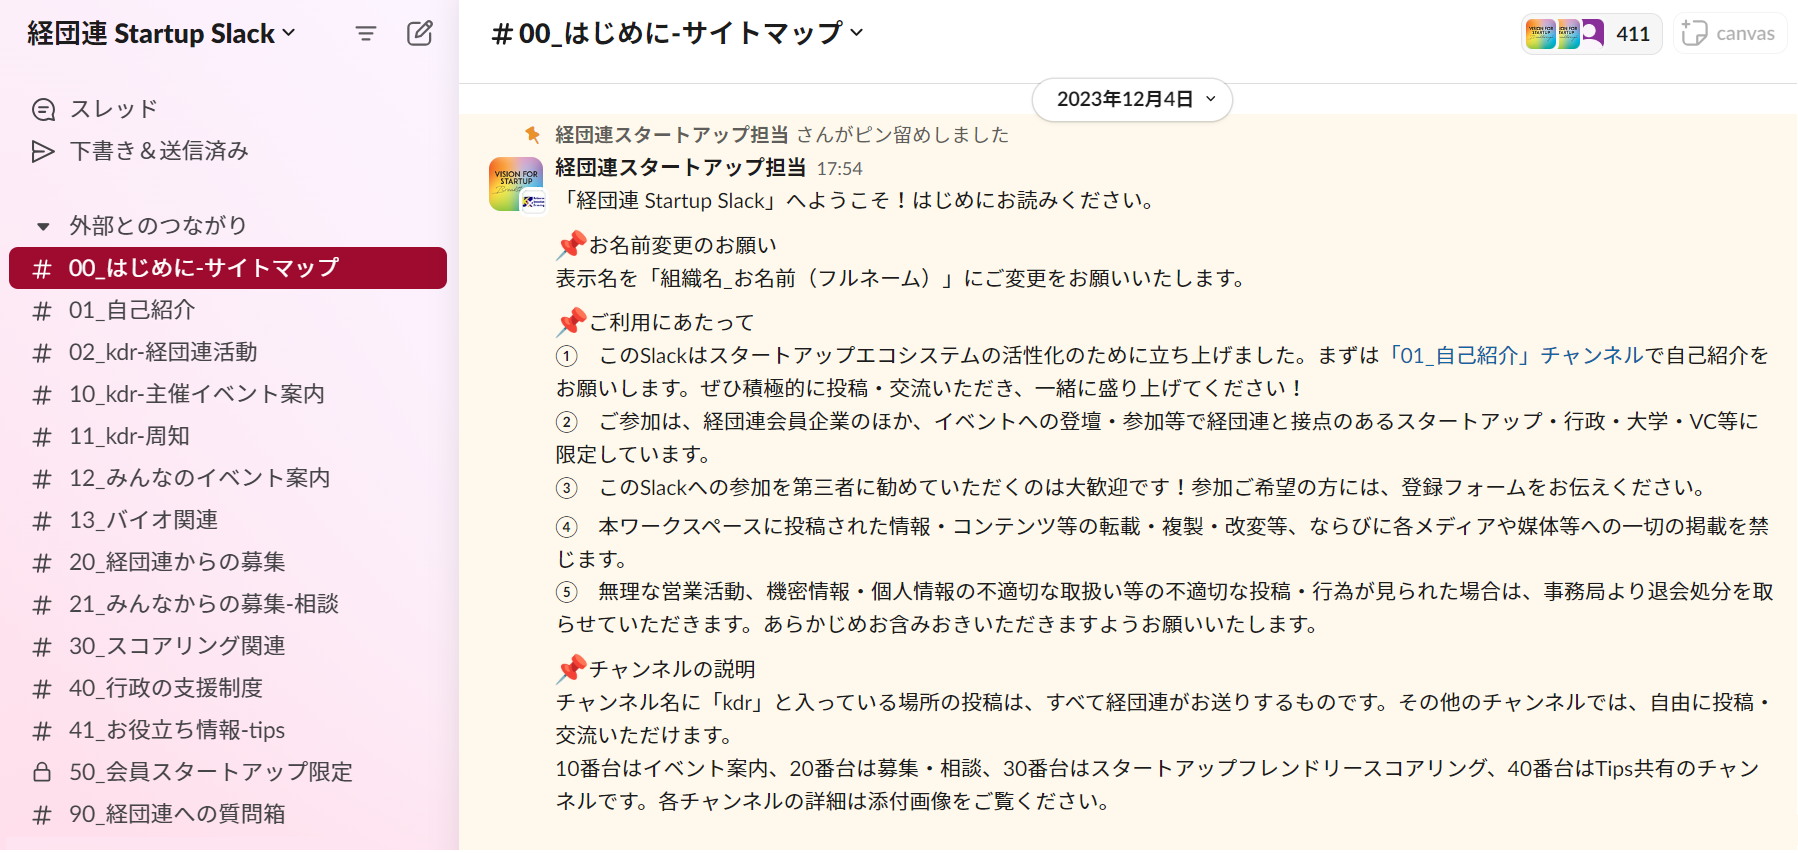This screenshot has height=853, width=1798.
Task: Open the sidebar filter icon
Action: [x=366, y=34]
